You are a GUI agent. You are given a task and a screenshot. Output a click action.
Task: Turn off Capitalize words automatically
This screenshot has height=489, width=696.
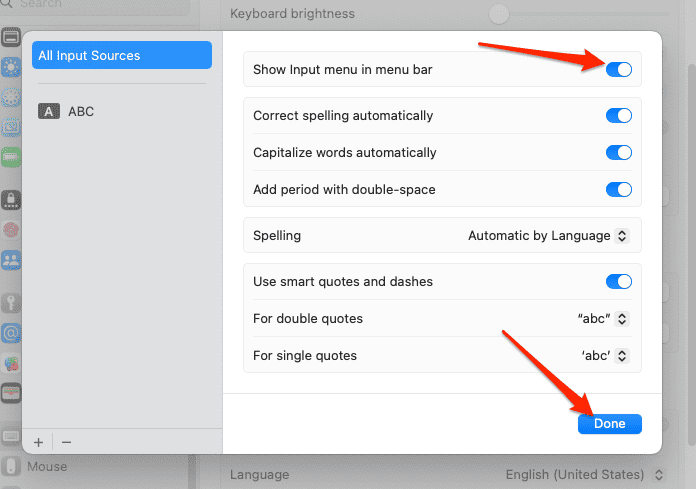pos(619,153)
